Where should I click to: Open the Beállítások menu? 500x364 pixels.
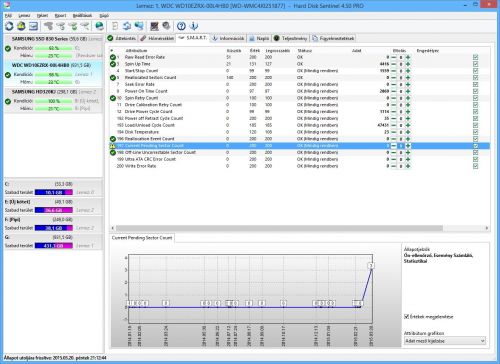82,15
